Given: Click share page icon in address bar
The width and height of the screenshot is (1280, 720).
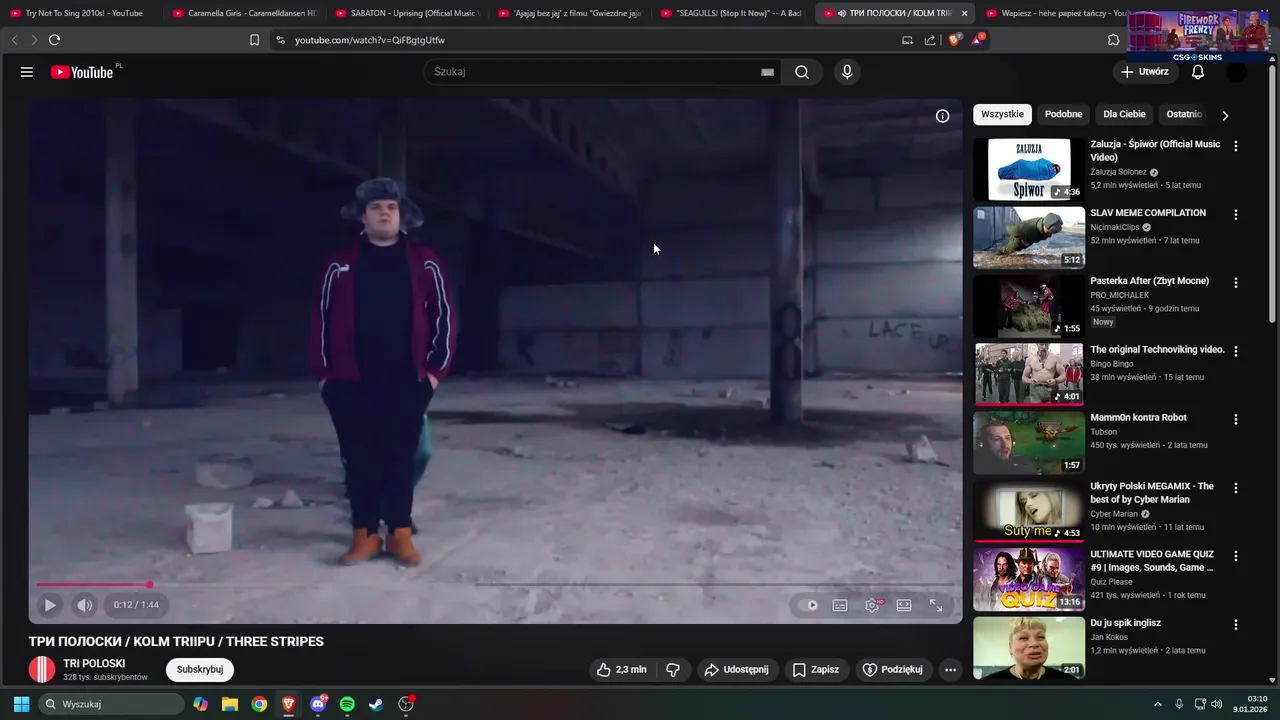Looking at the screenshot, I should (930, 40).
